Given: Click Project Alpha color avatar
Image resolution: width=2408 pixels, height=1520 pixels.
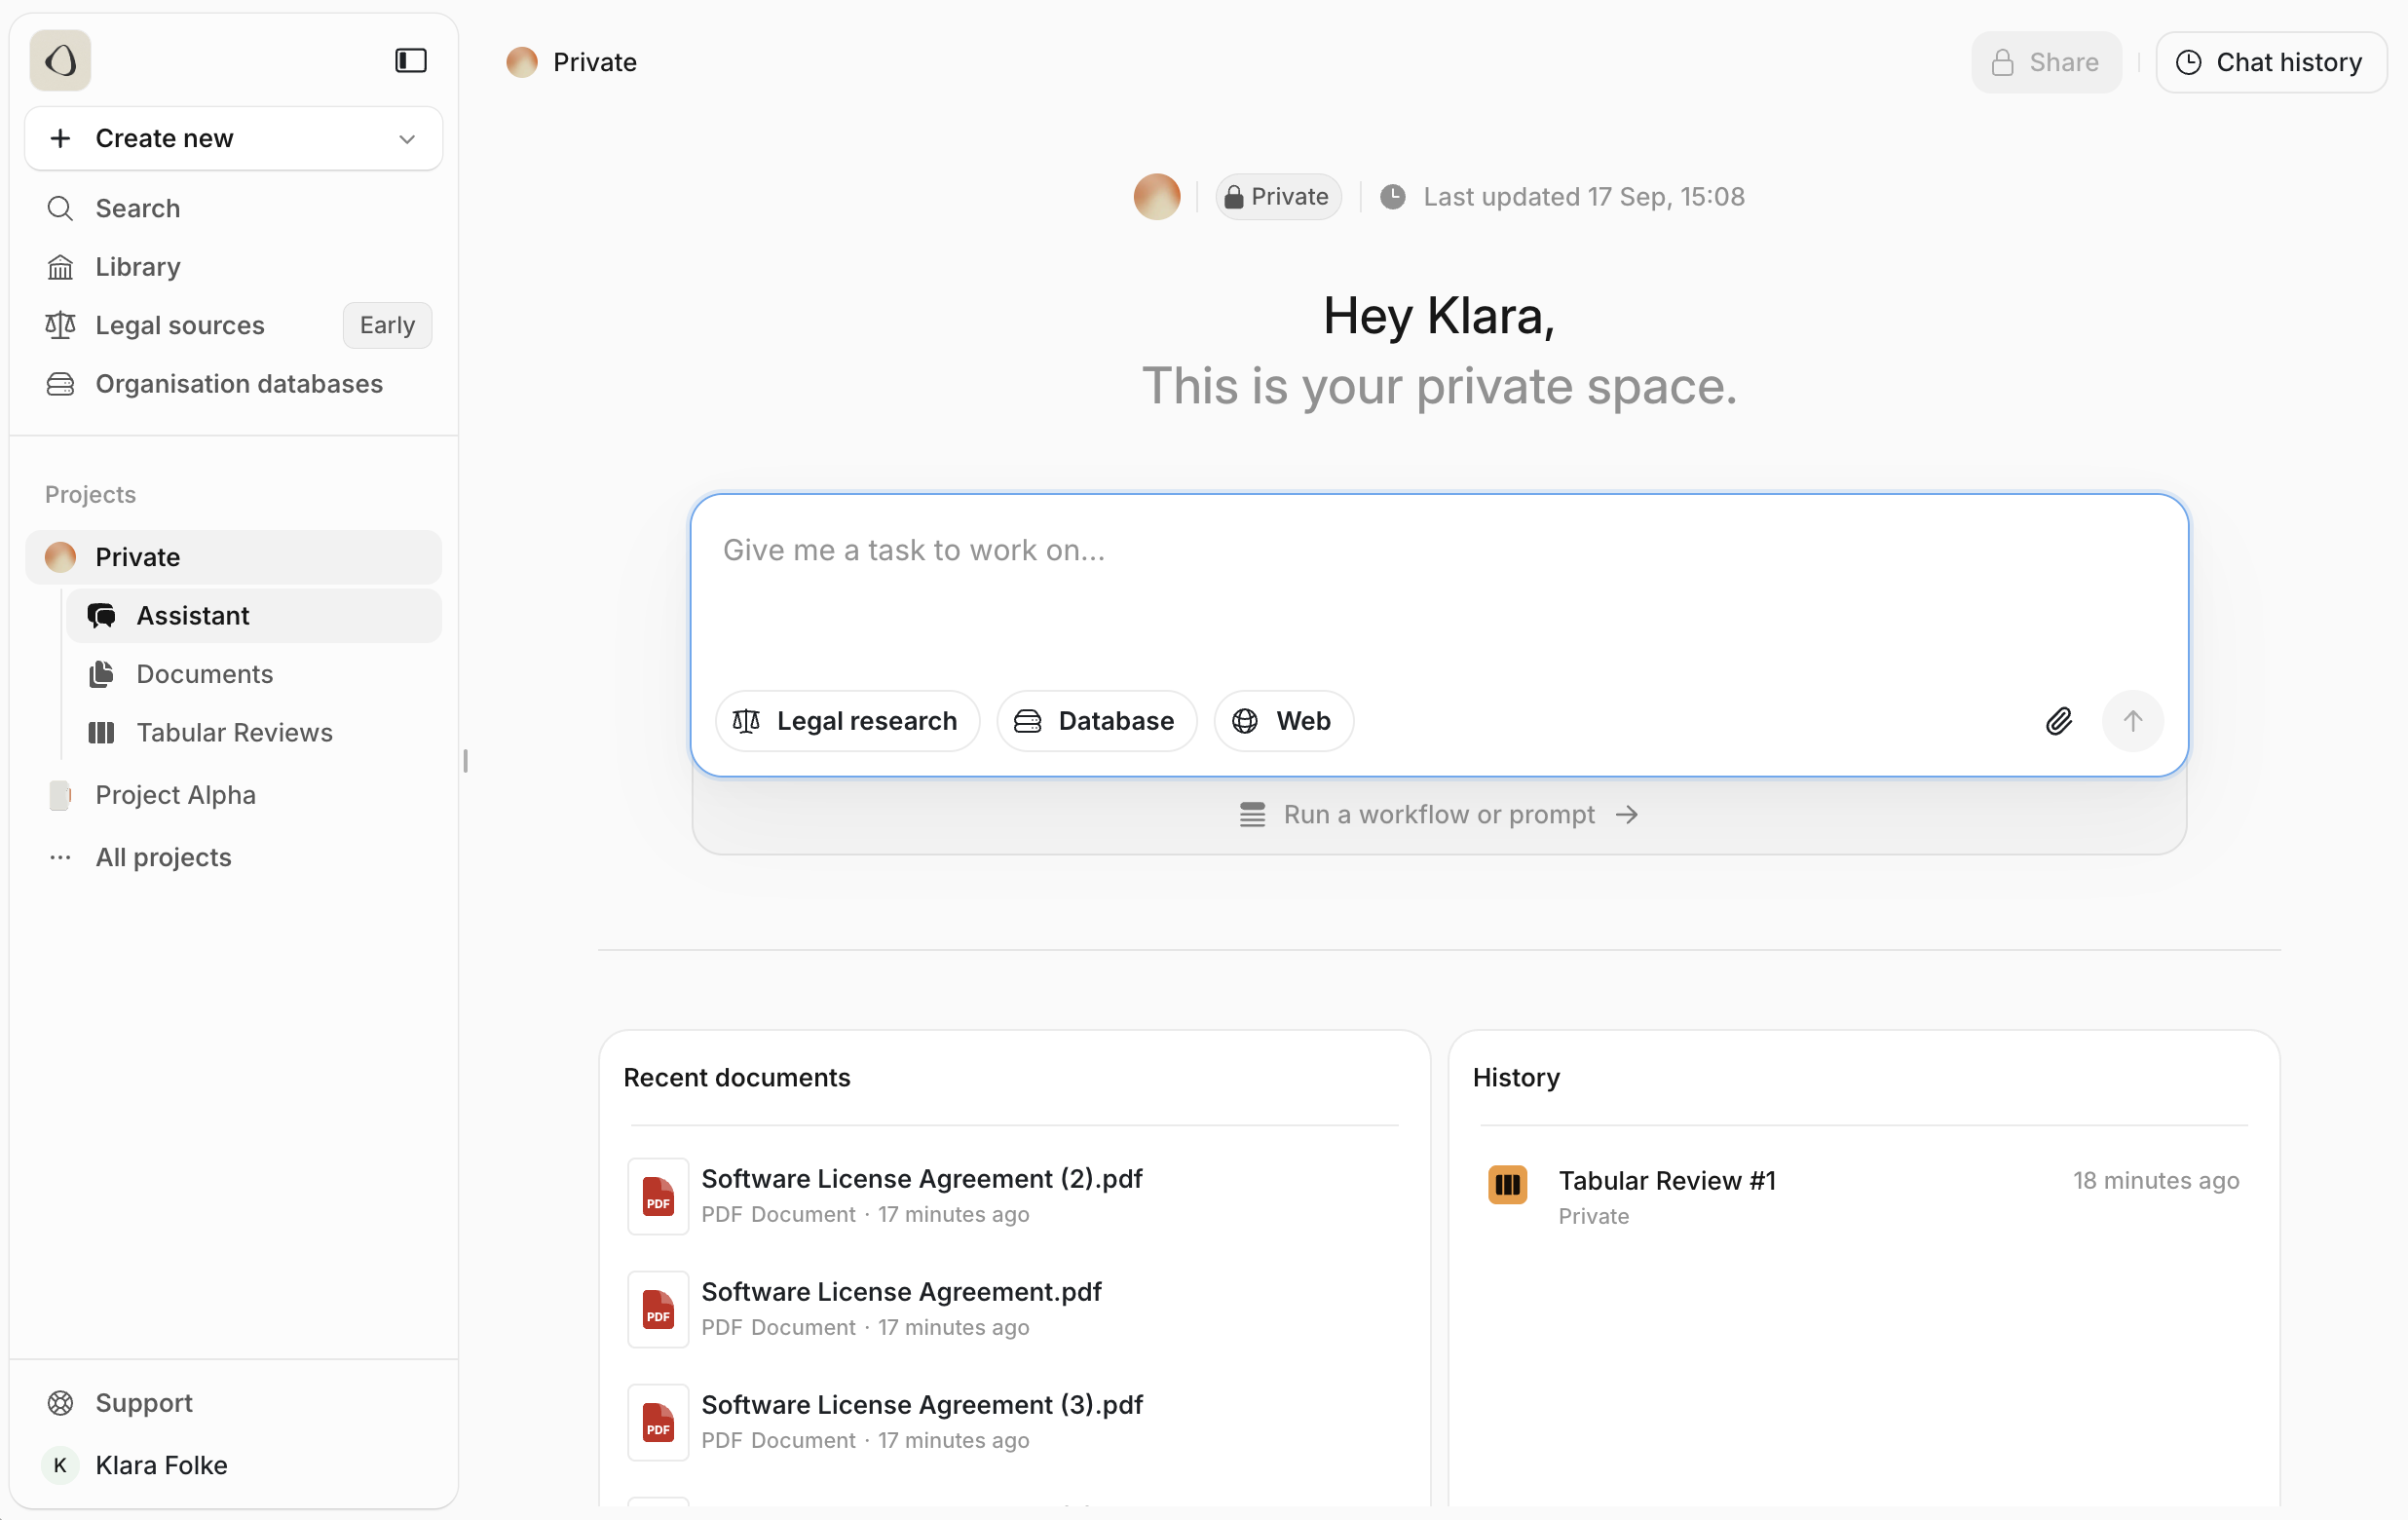Looking at the screenshot, I should [60, 795].
